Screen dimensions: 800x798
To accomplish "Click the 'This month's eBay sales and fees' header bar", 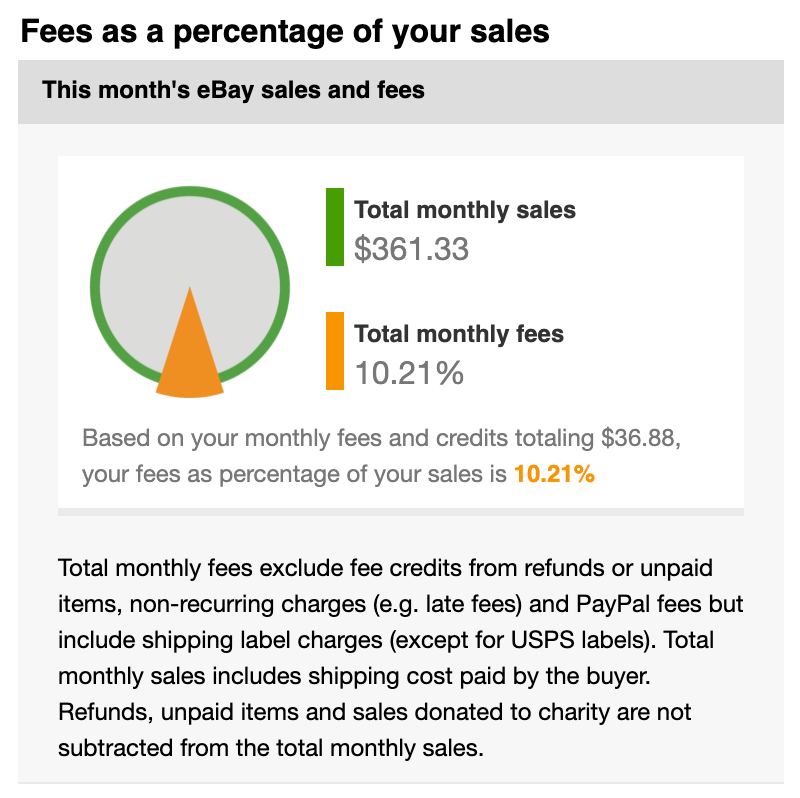I will (x=401, y=92).
